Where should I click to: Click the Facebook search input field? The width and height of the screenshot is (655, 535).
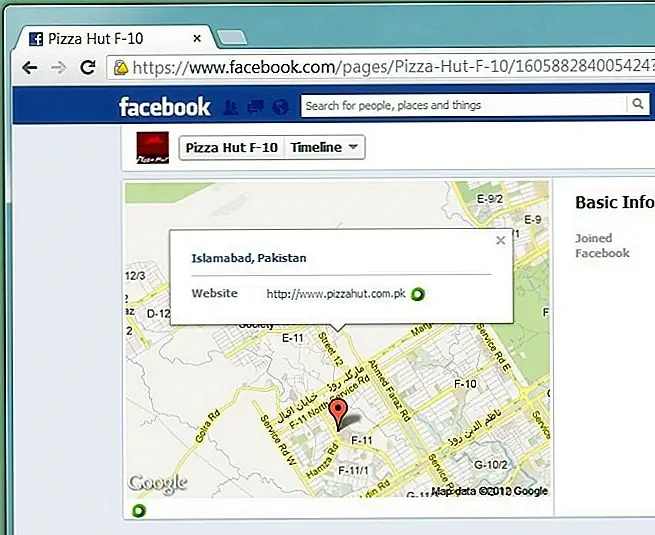click(465, 105)
